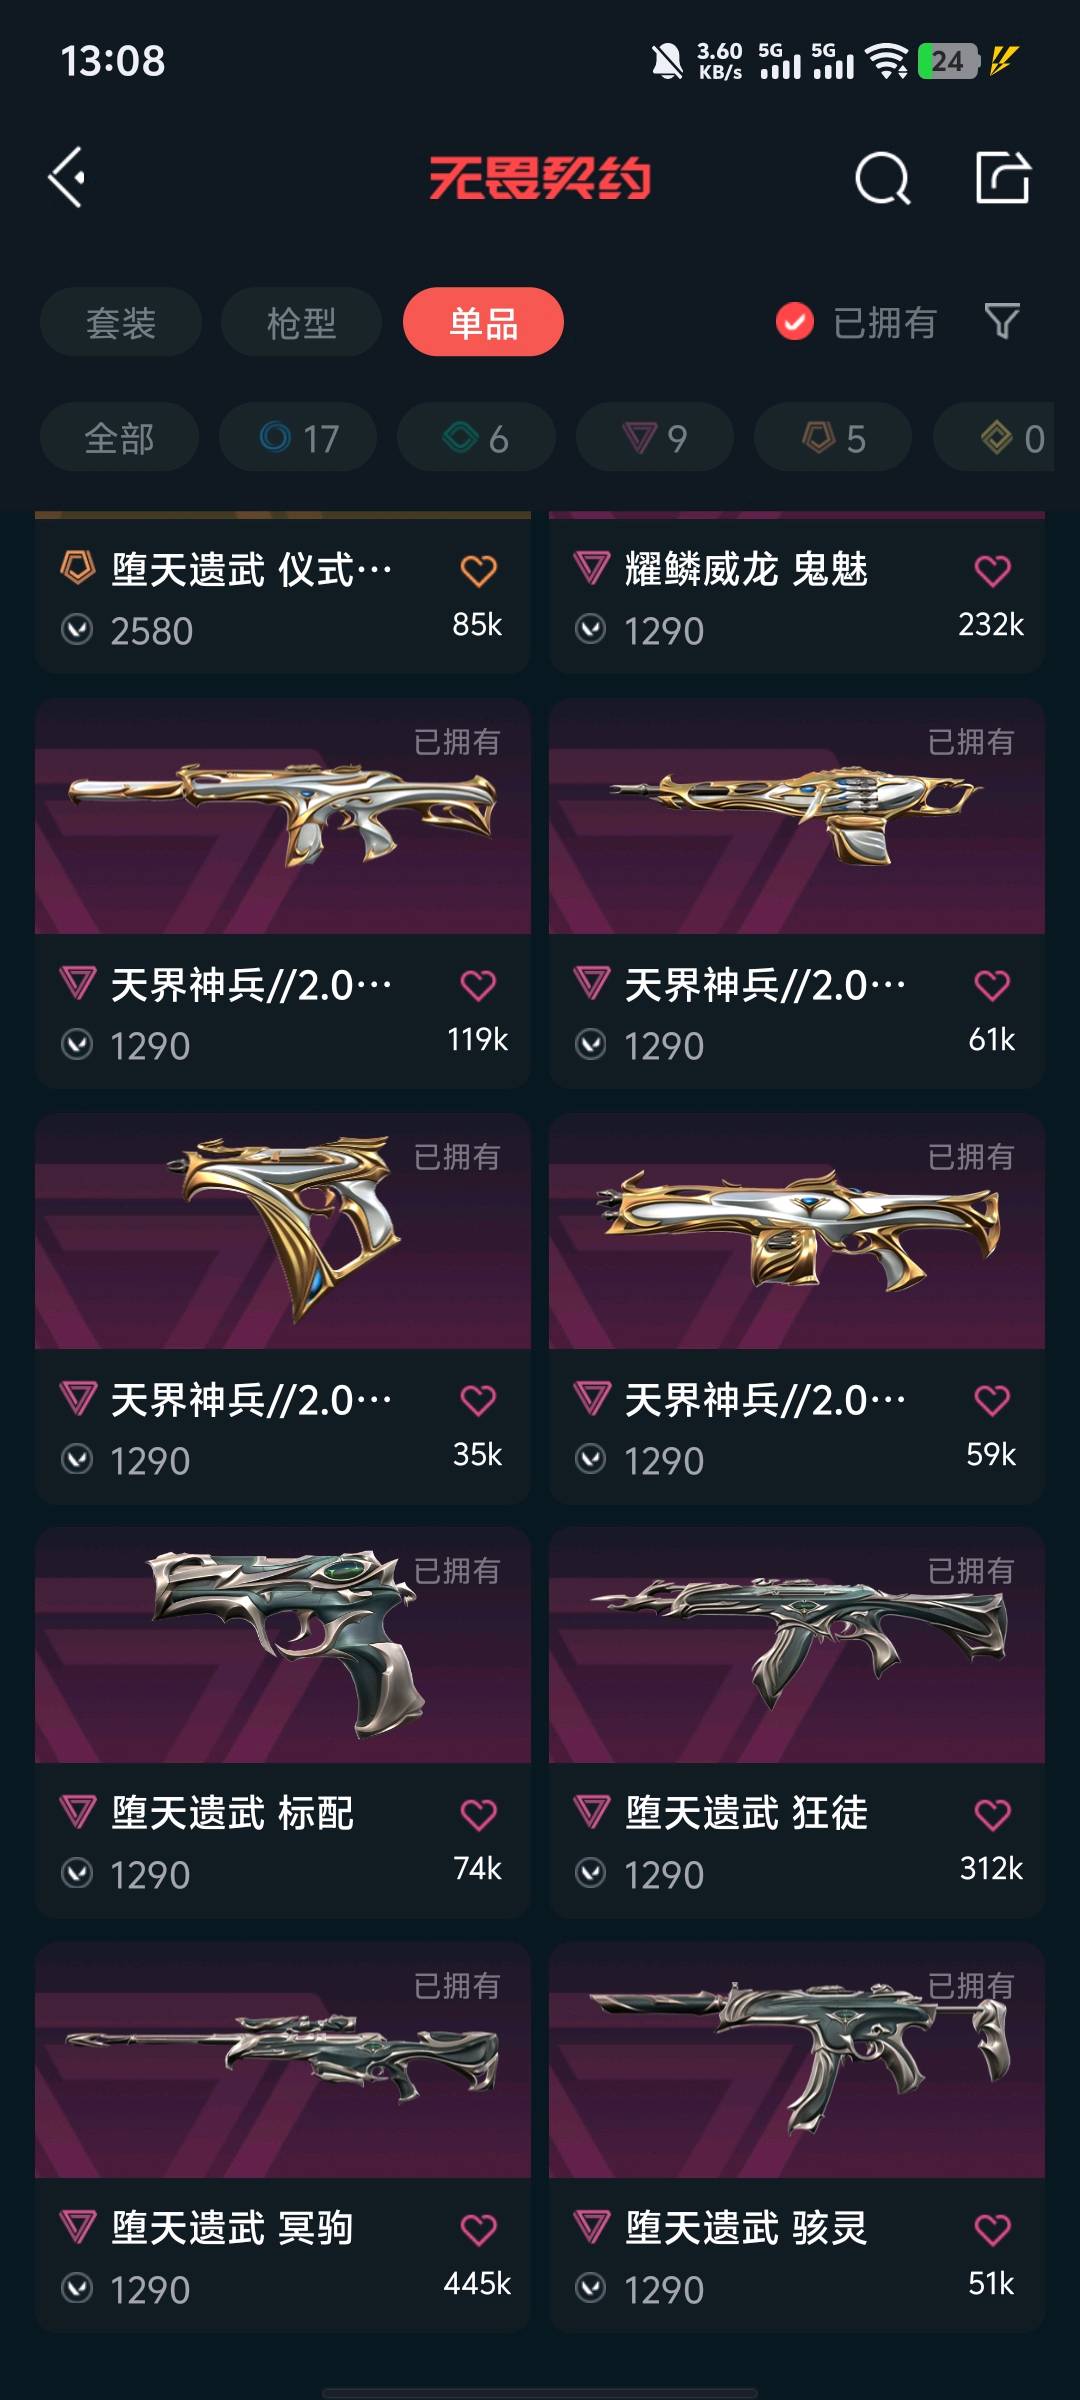Filter by pink tier showing 9
This screenshot has width=1080, height=2400.
coord(655,438)
